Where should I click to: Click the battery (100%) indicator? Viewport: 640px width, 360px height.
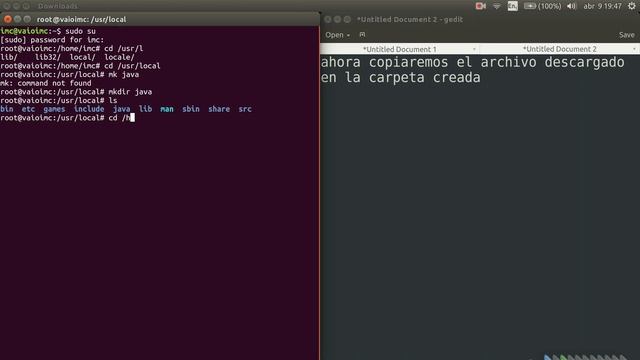(542, 6)
